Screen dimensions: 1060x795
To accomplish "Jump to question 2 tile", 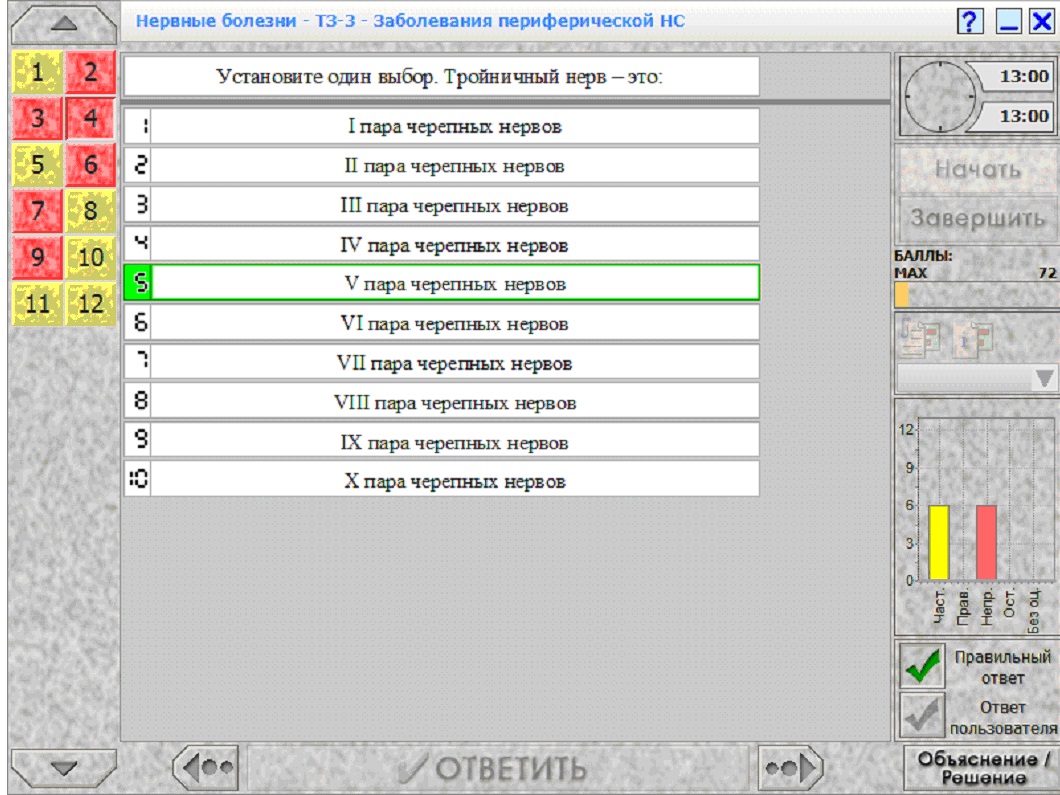I will (x=91, y=72).
